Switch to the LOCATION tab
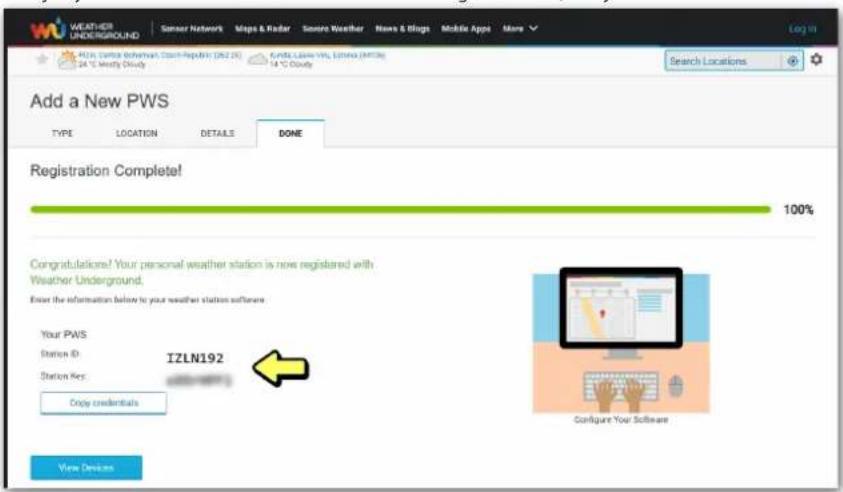The image size is (843, 492). (137, 133)
